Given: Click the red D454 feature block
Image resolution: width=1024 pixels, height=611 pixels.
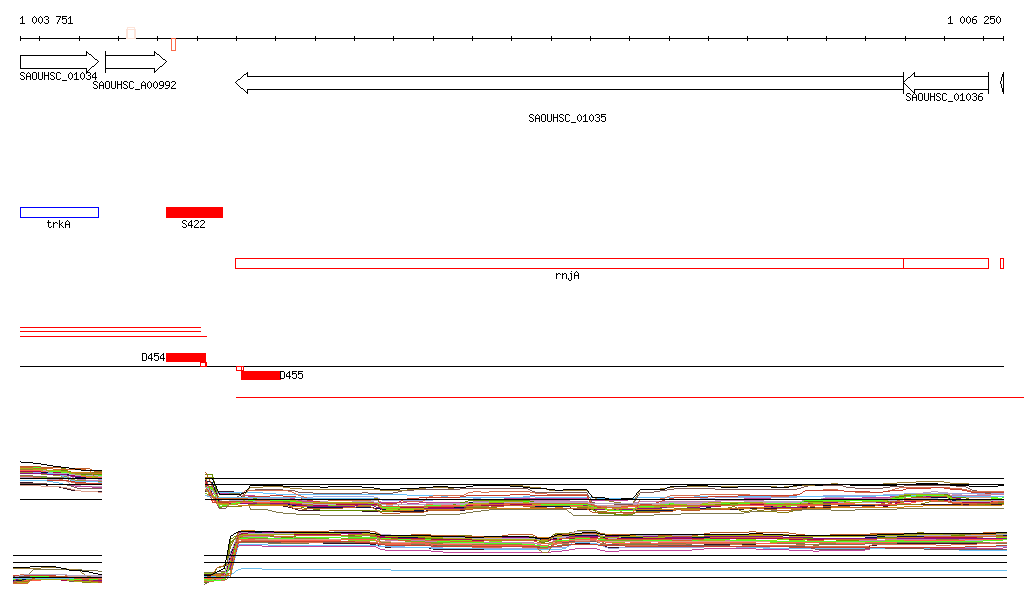Looking at the screenshot, I should 186,357.
